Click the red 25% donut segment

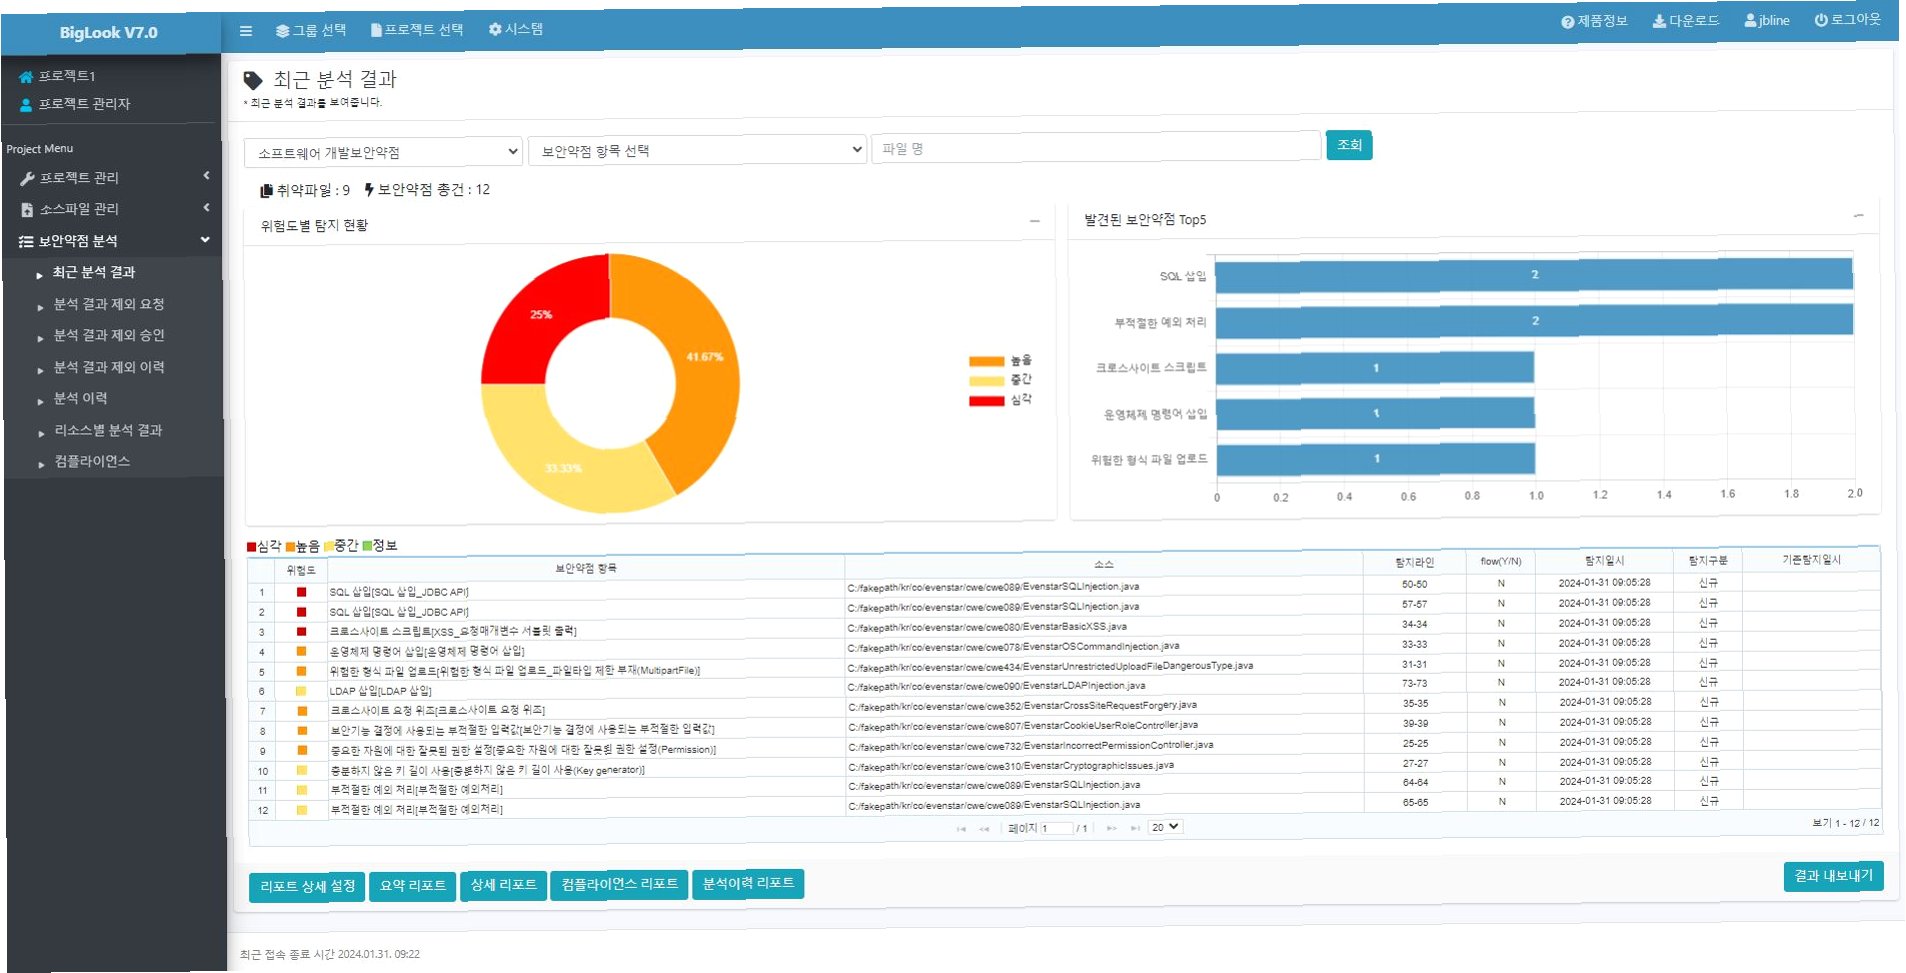coord(540,317)
